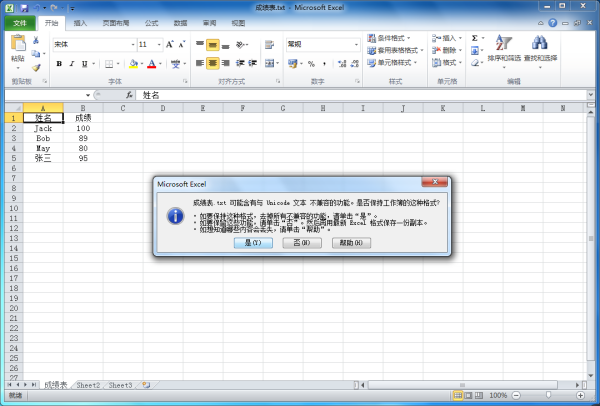
Task: Toggle Align Text Right
Action: (x=225, y=63)
